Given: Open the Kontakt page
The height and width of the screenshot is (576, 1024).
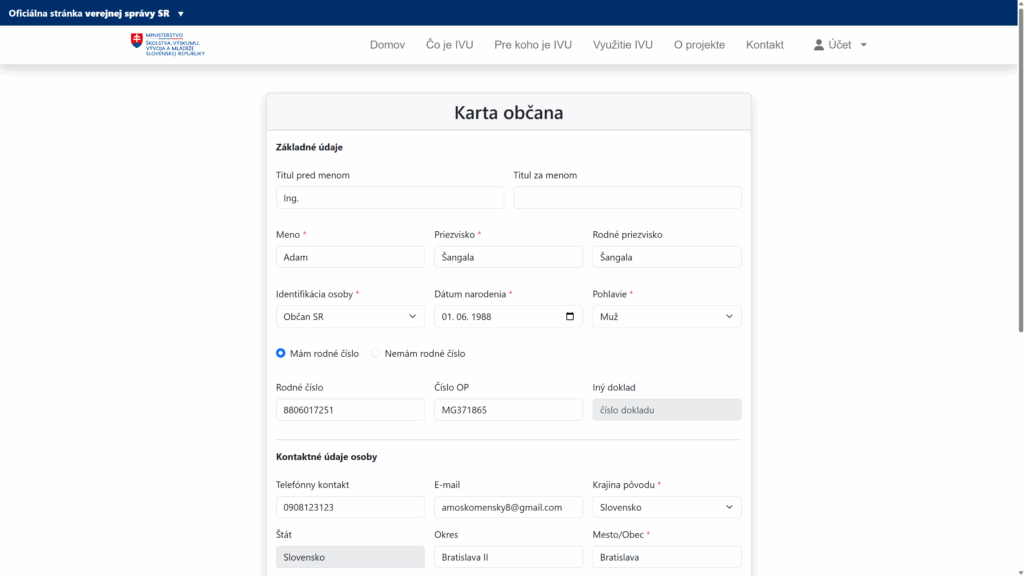Looking at the screenshot, I should pyautogui.click(x=764, y=44).
